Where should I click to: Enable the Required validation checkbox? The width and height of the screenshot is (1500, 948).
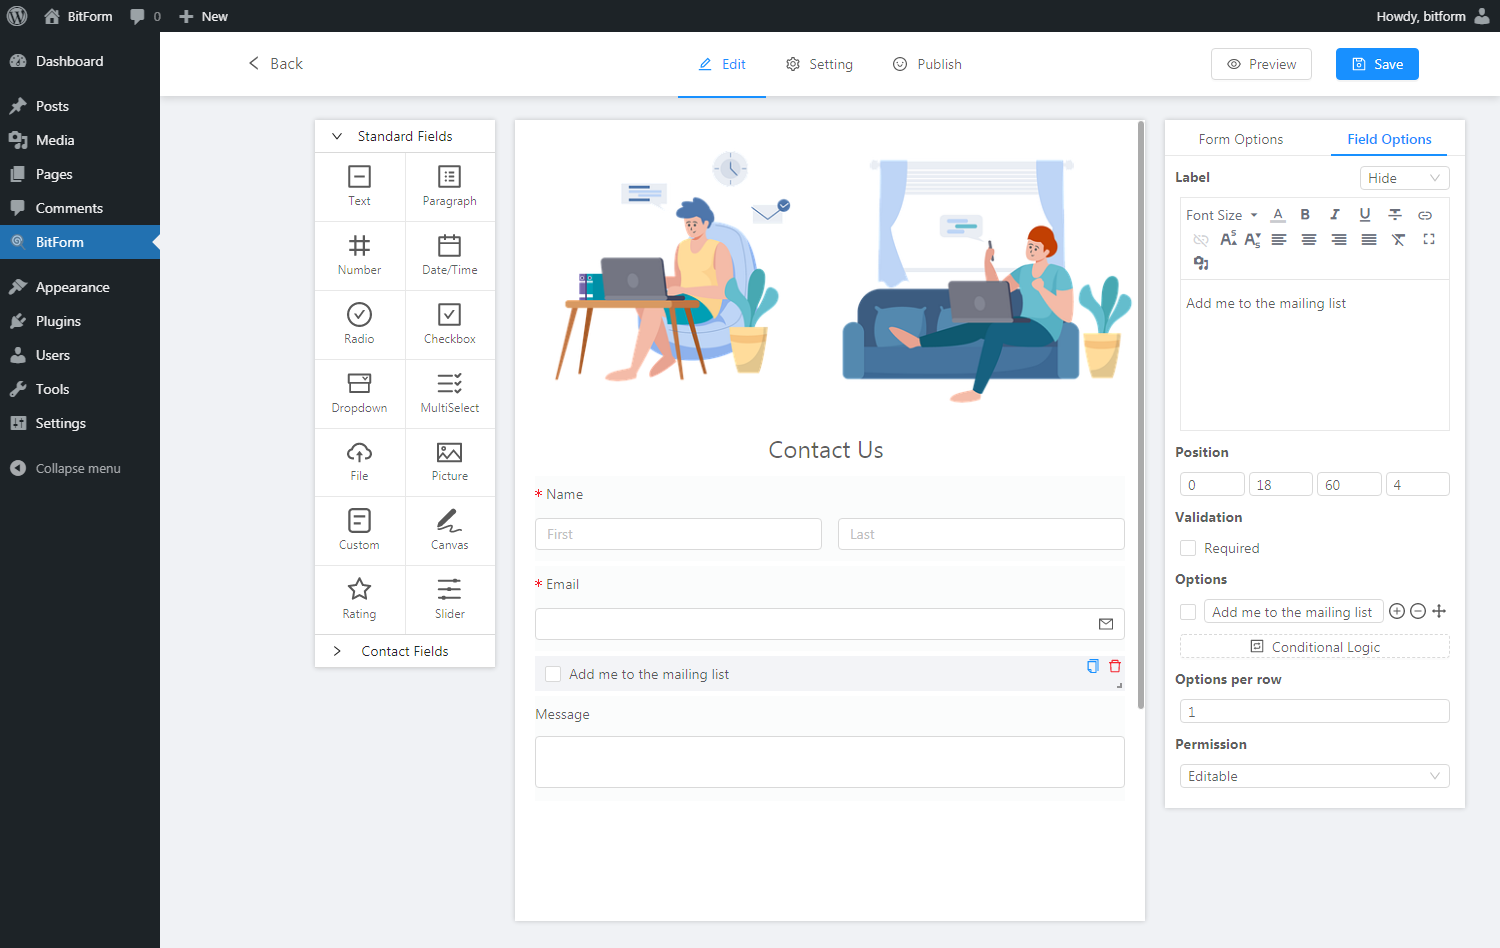point(1188,548)
